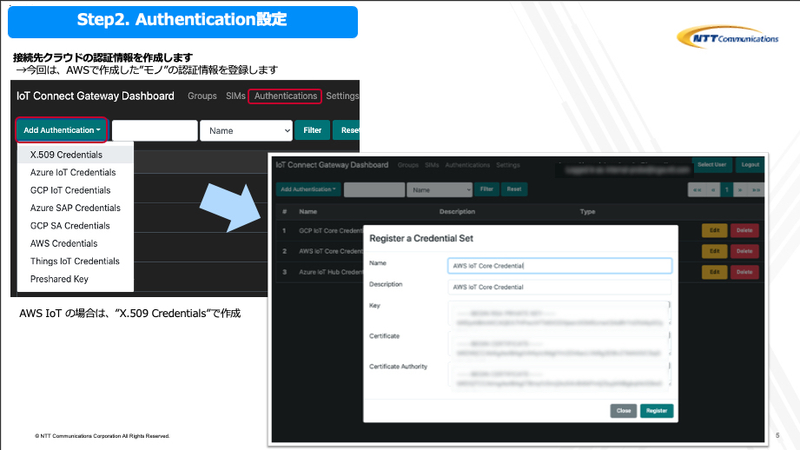Edit the GCP IoT Core Credential row

(714, 231)
